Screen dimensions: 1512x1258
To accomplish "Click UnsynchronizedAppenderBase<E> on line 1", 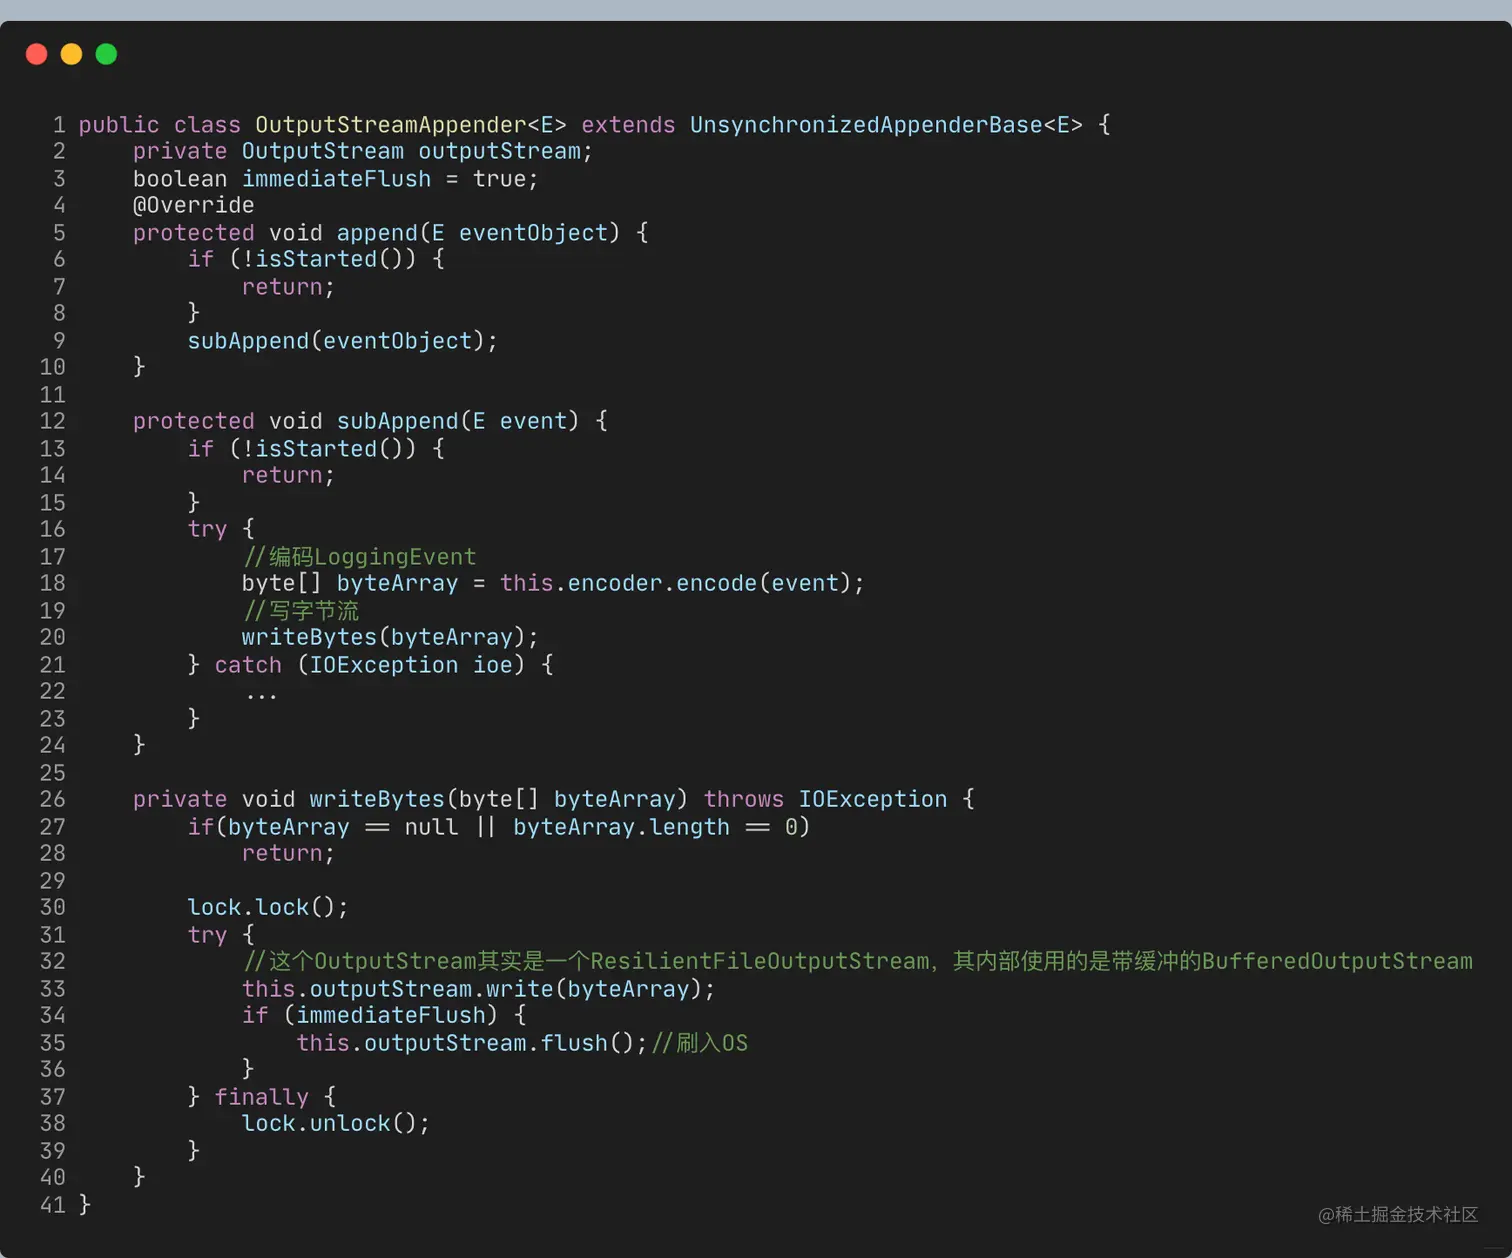I will tap(886, 125).
